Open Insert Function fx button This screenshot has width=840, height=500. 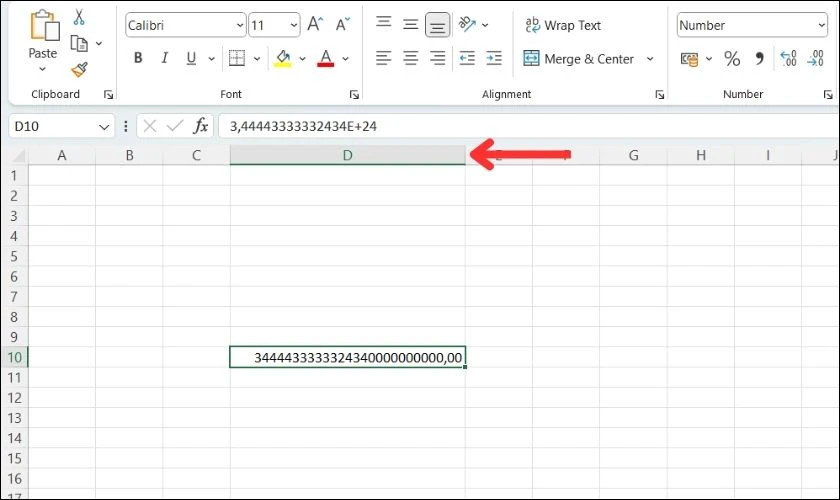201,126
